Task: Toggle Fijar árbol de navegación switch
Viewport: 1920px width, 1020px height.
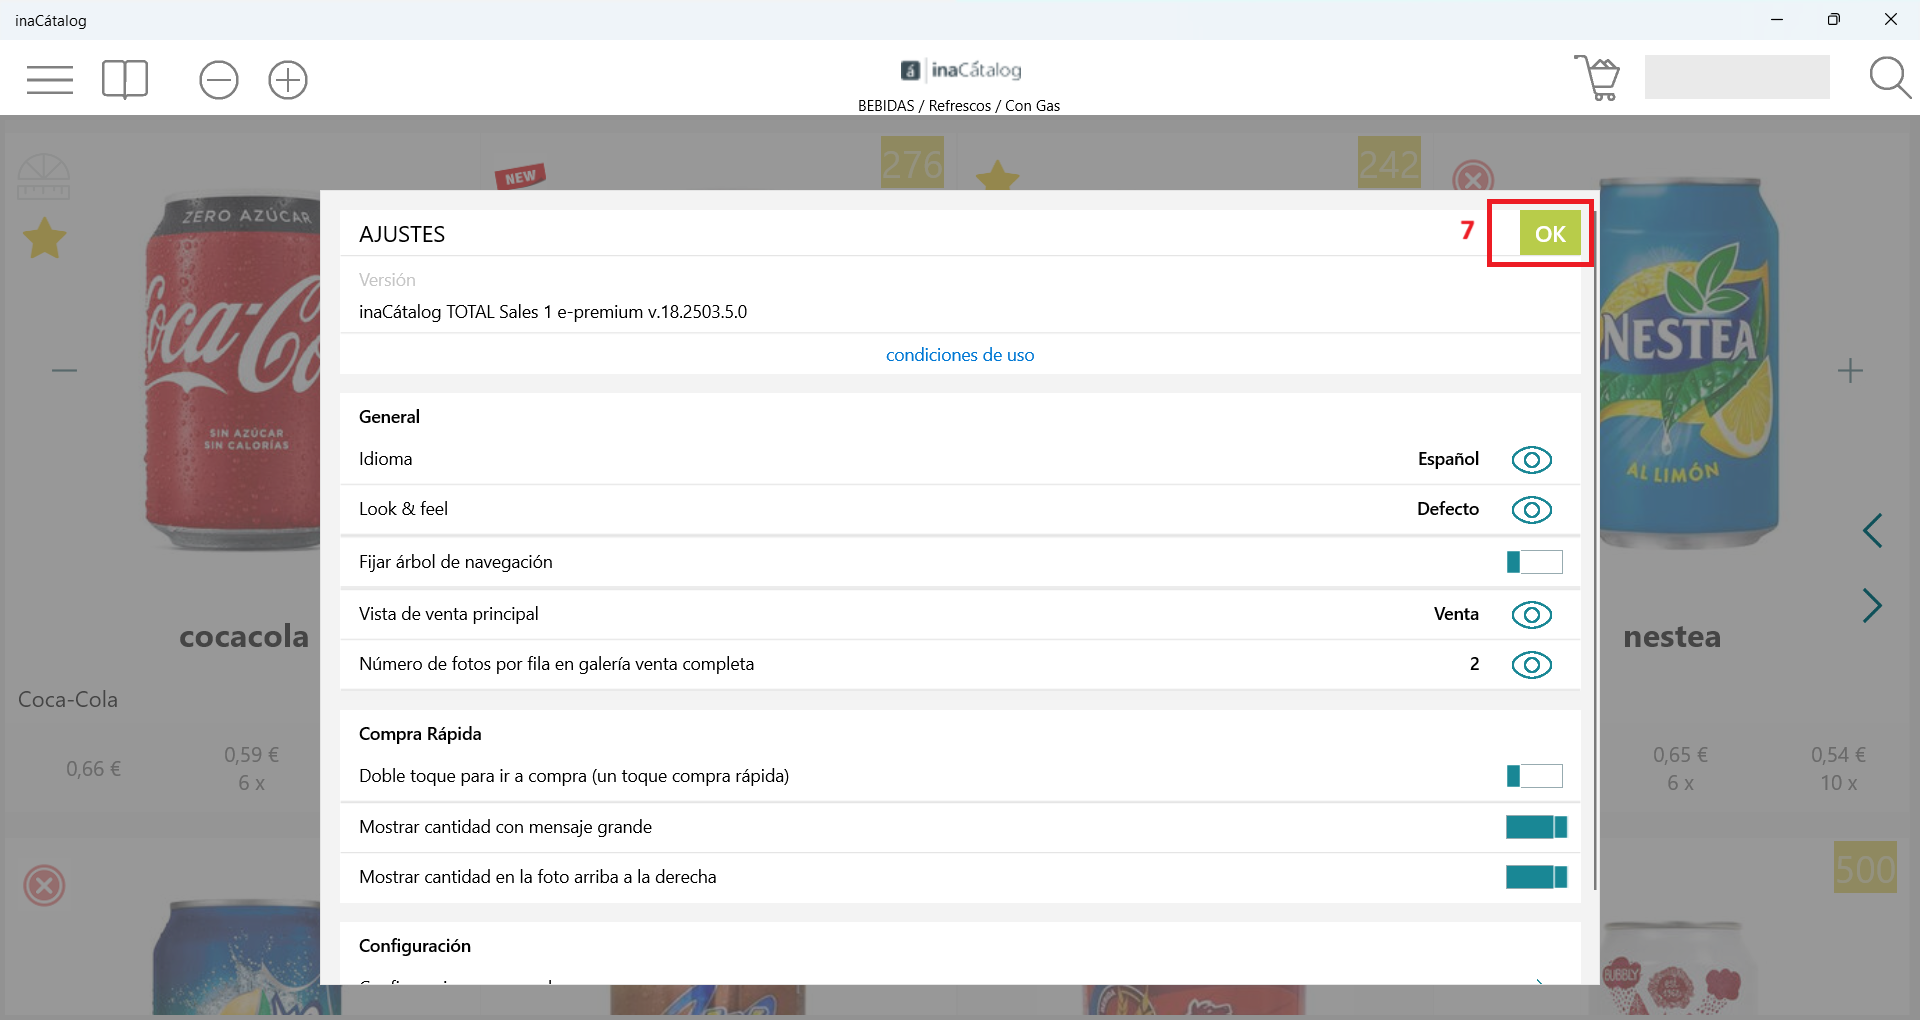Action: (1535, 562)
